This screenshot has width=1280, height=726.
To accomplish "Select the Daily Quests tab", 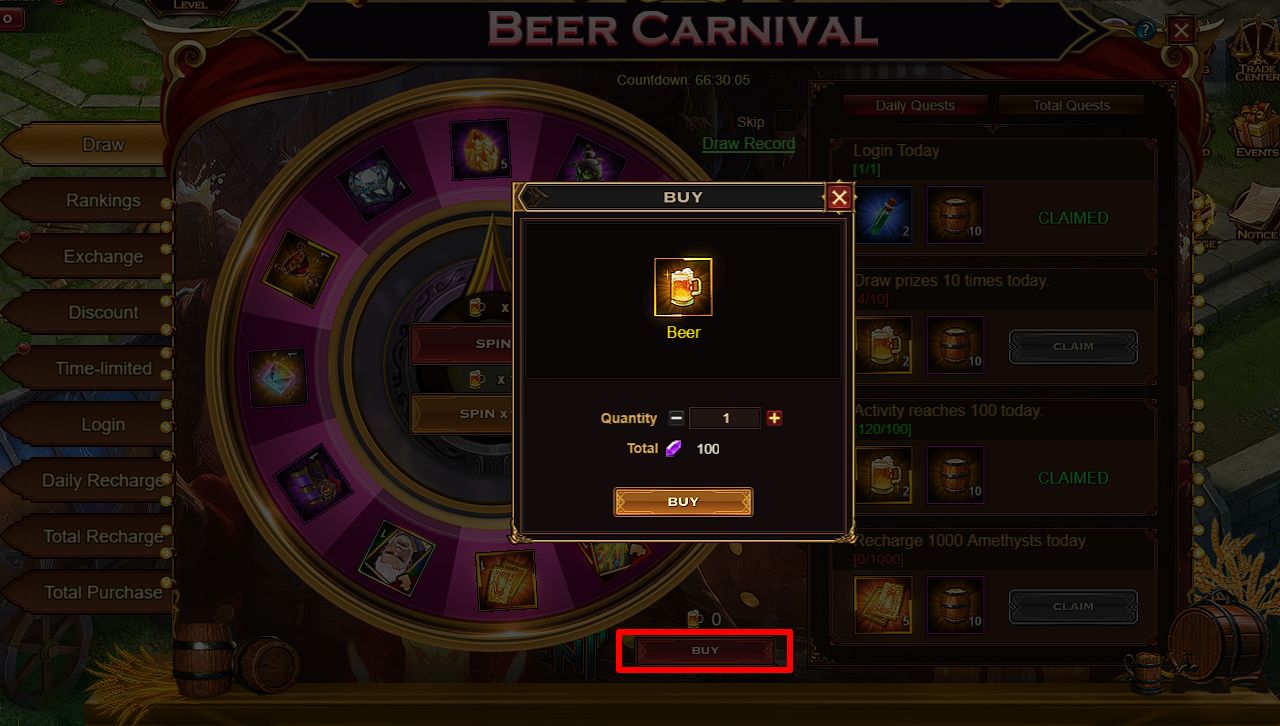I will pos(915,105).
